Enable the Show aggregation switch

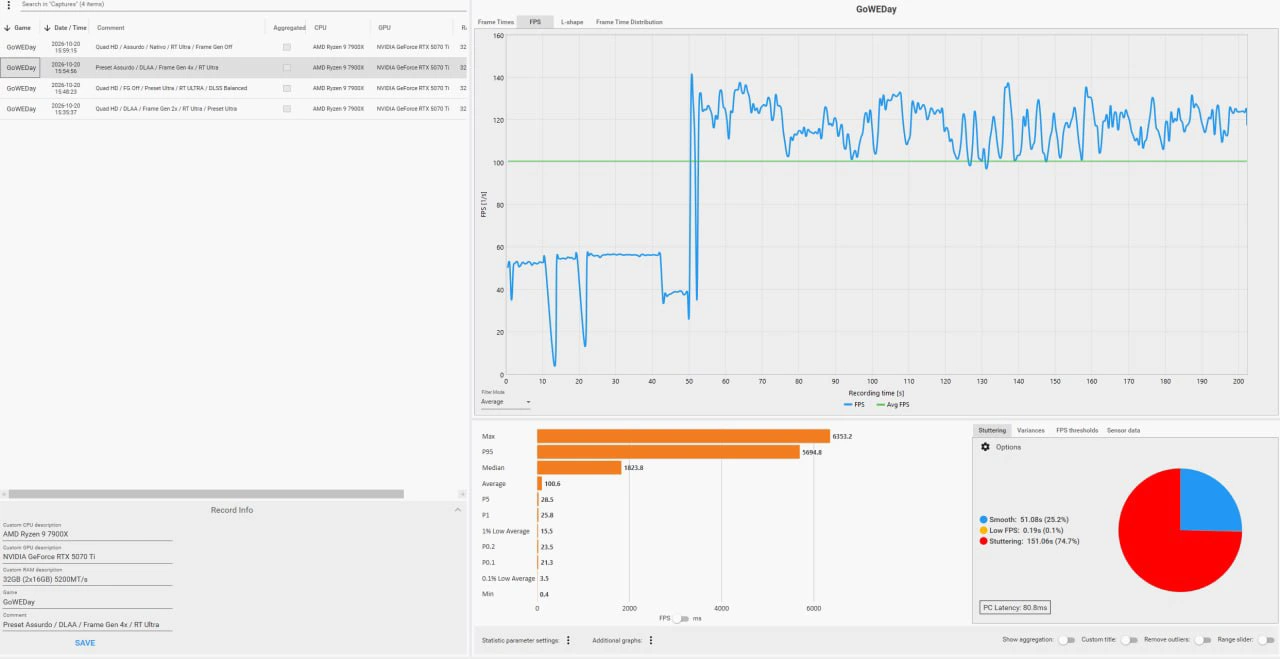[x=1067, y=640]
